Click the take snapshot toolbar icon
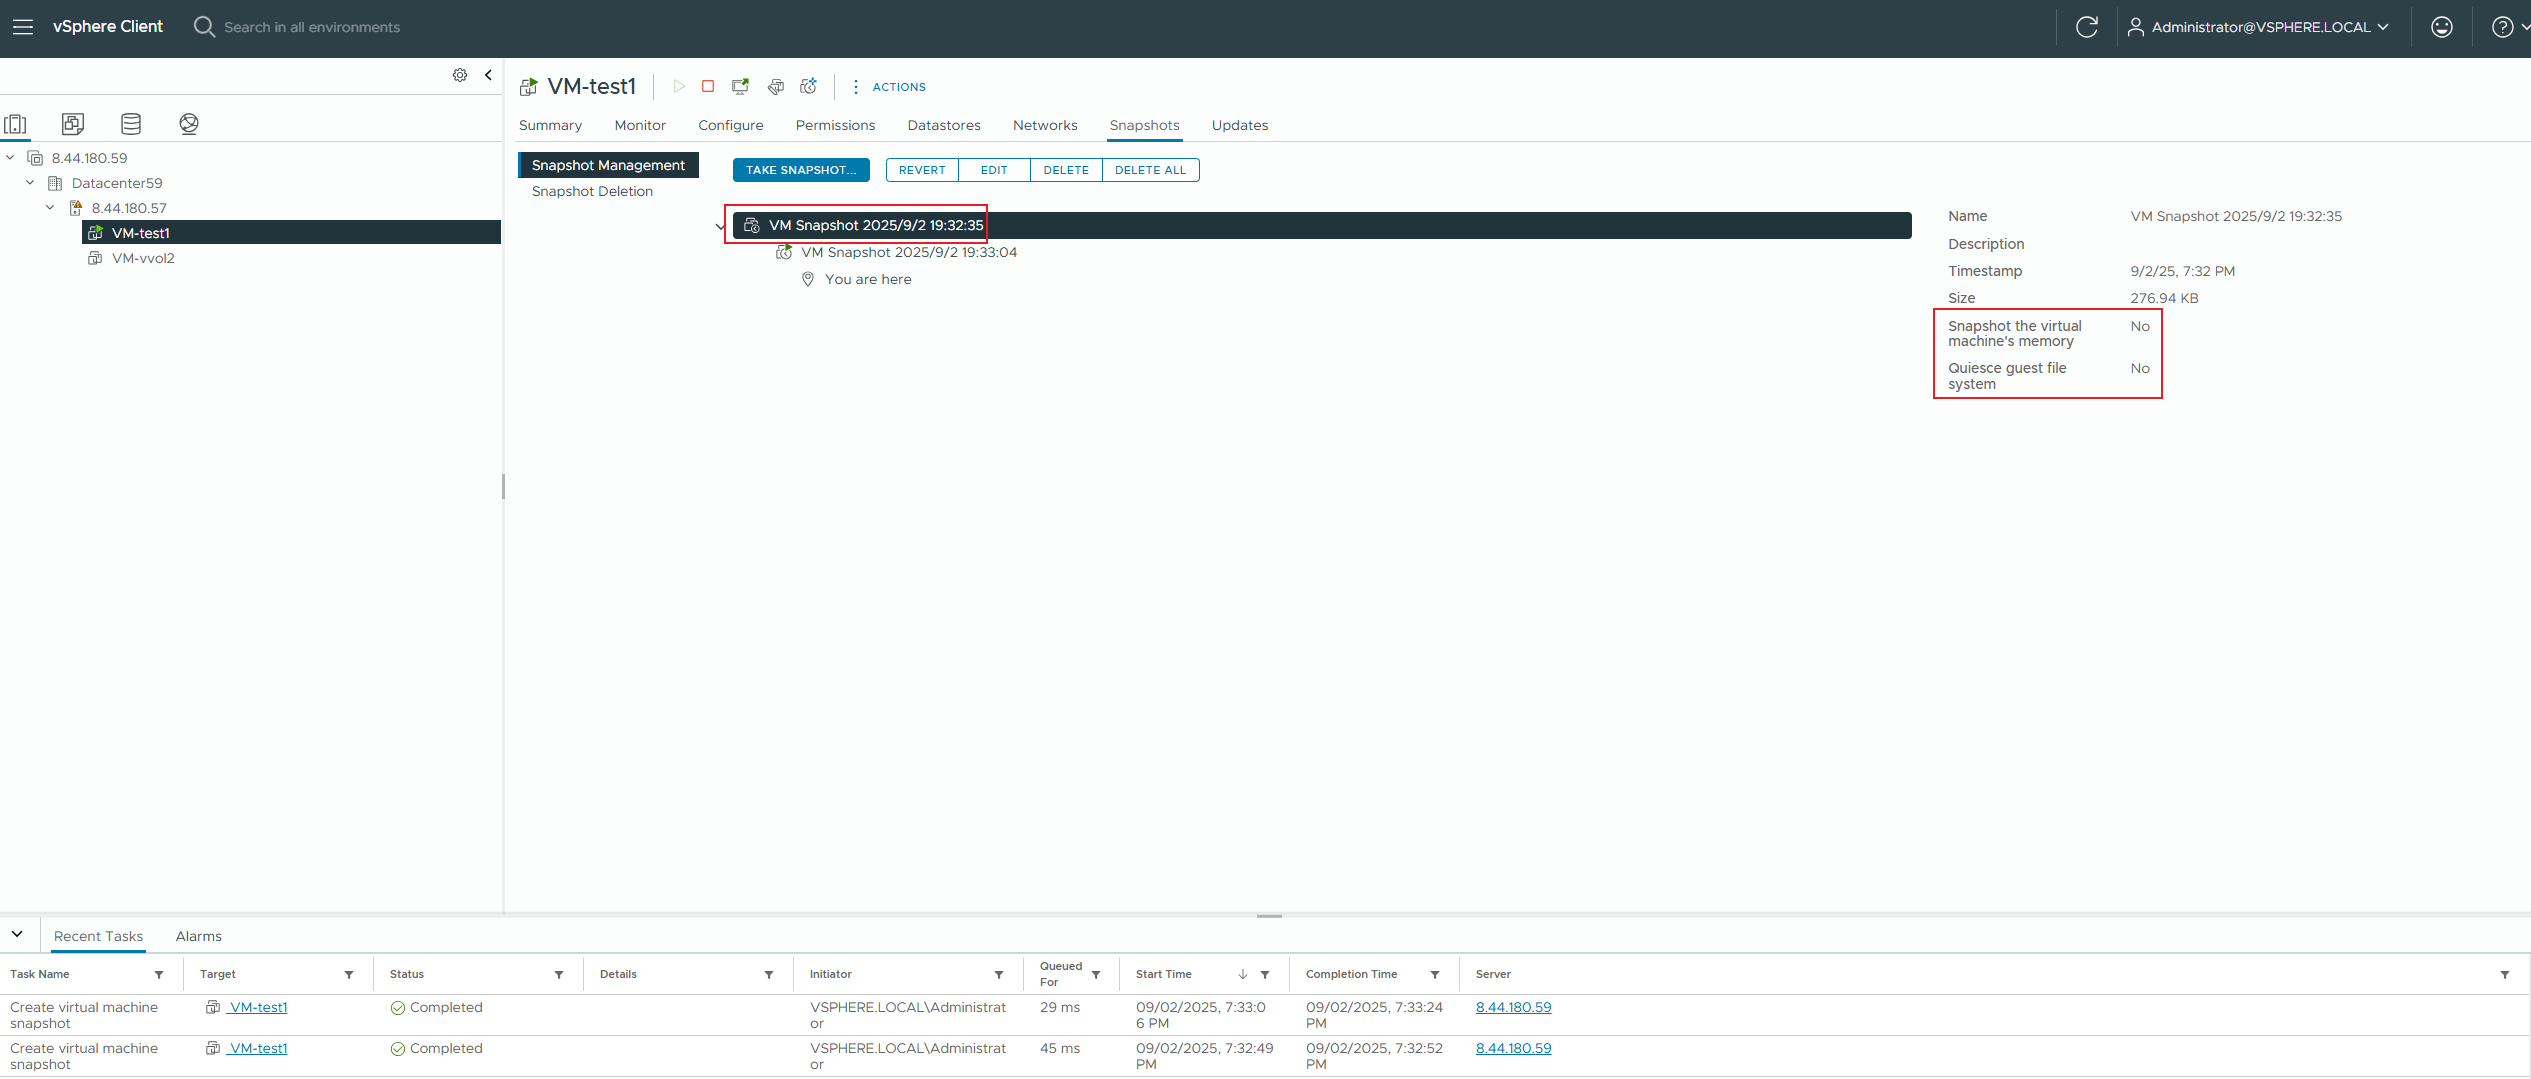Viewport: 2531px width, 1079px height. click(809, 87)
